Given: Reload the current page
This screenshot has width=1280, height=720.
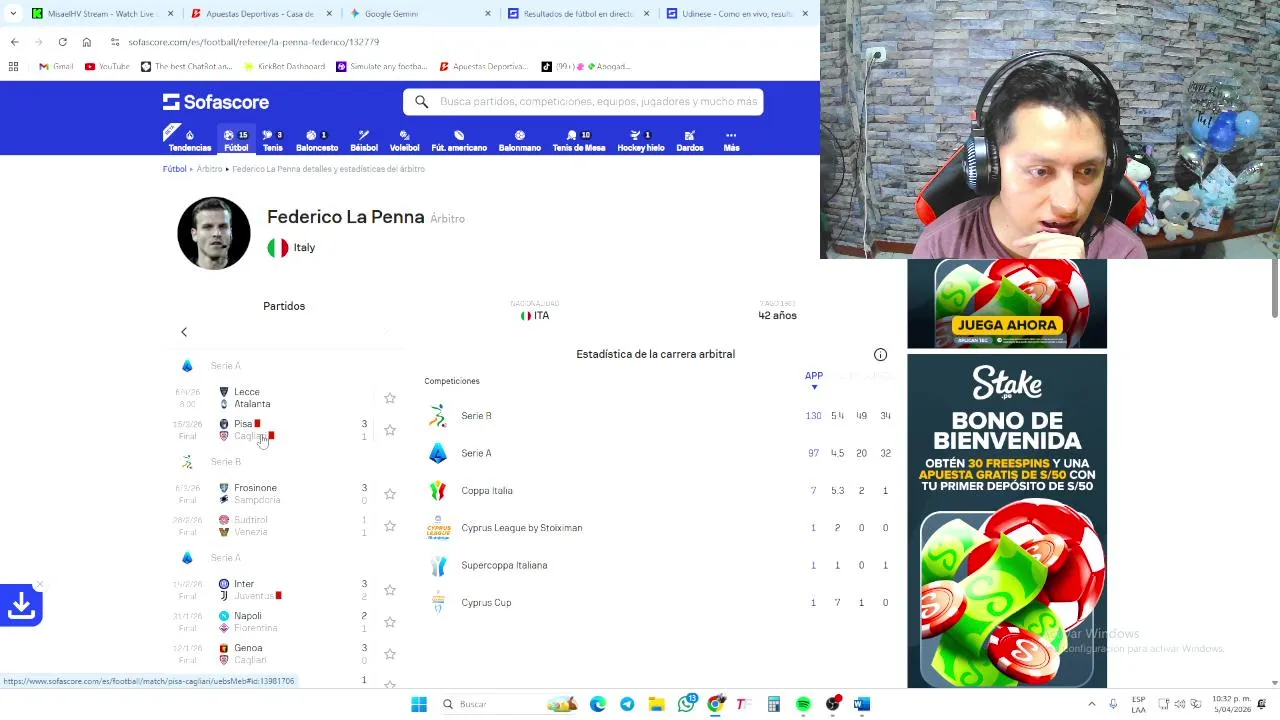Looking at the screenshot, I should pos(62,42).
